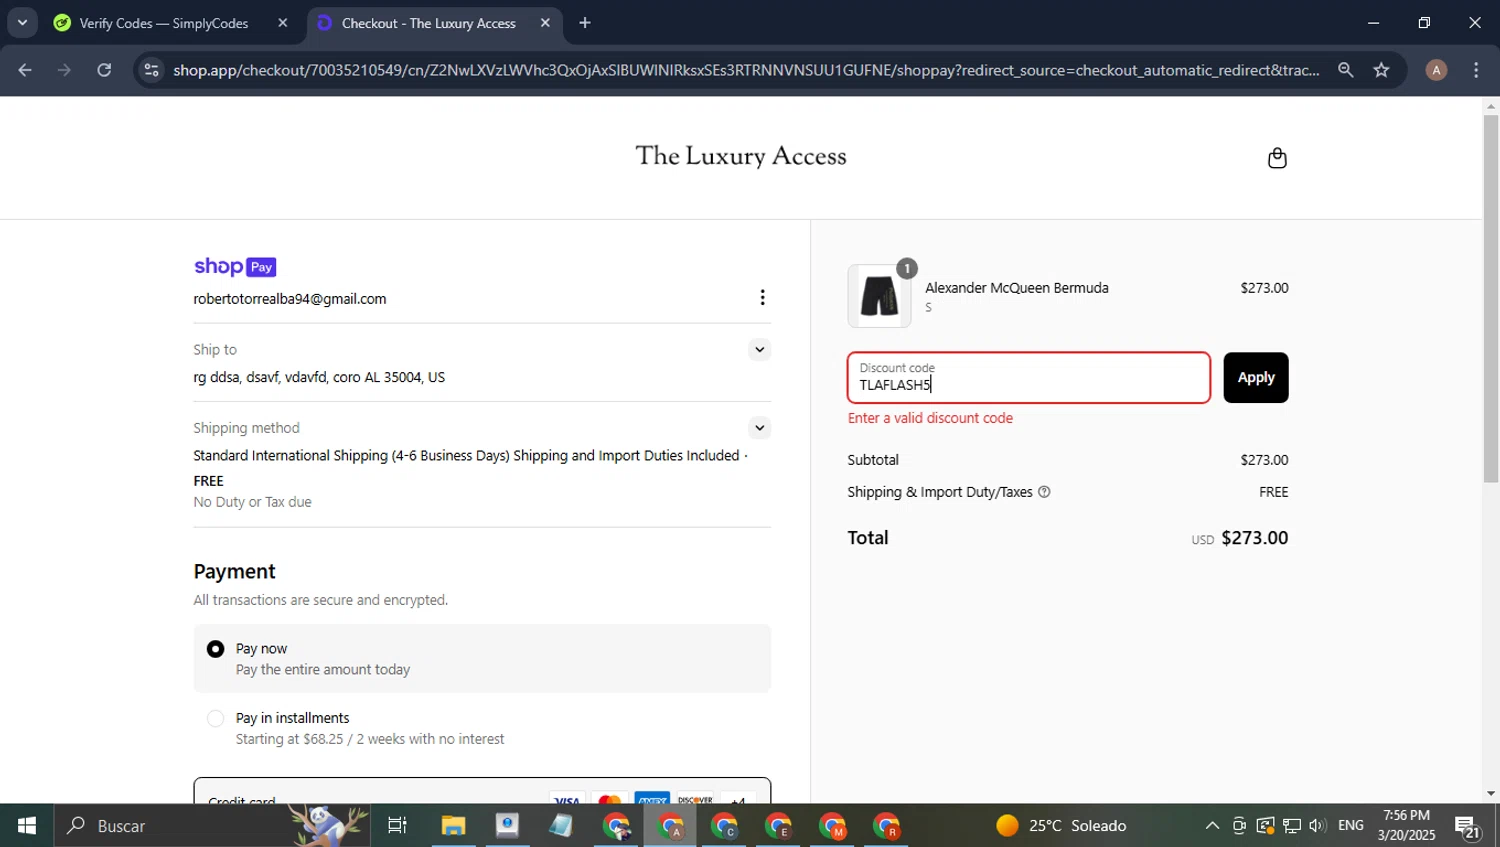Image resolution: width=1500 pixels, height=847 pixels.
Task: Open the Windows Start menu
Action: [x=27, y=826]
